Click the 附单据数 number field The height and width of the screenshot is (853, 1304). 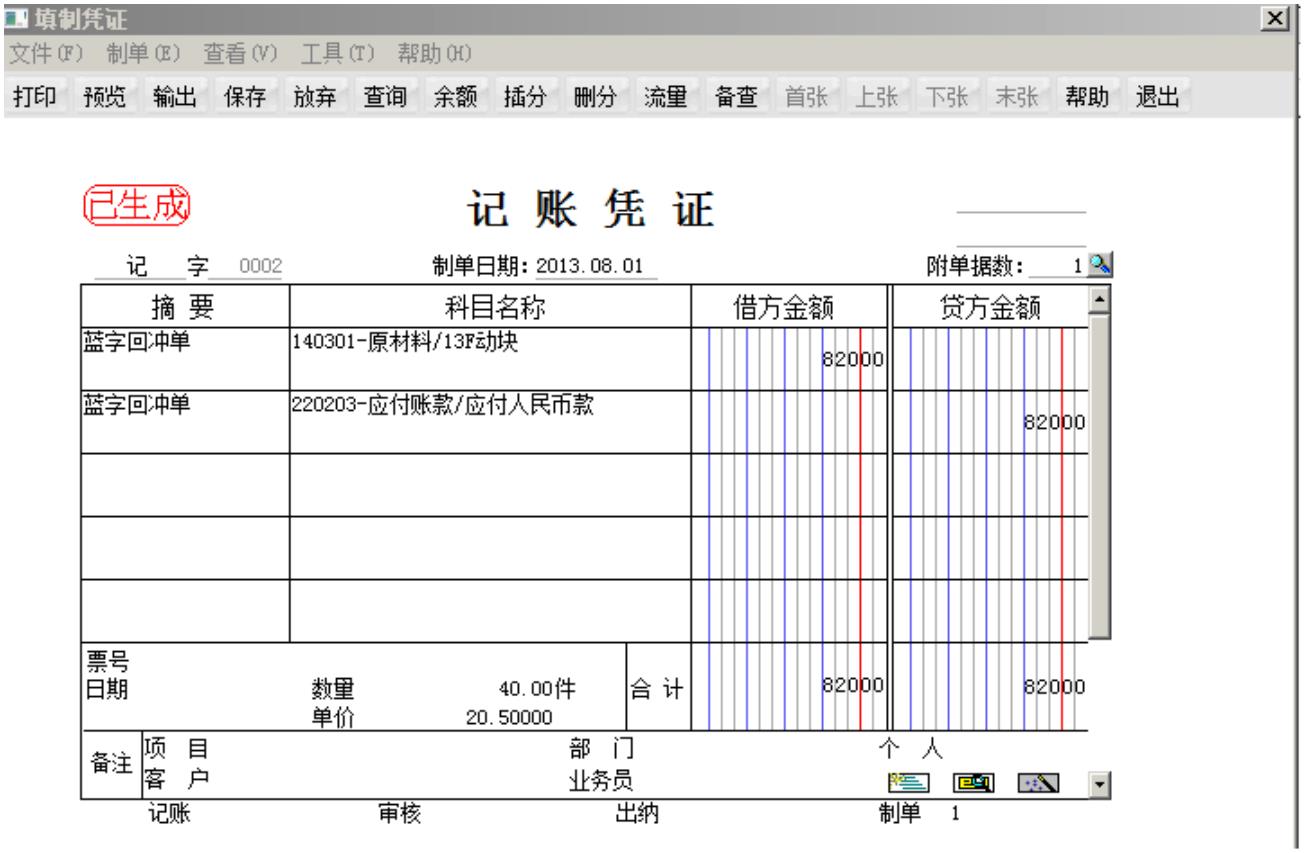click(1058, 265)
